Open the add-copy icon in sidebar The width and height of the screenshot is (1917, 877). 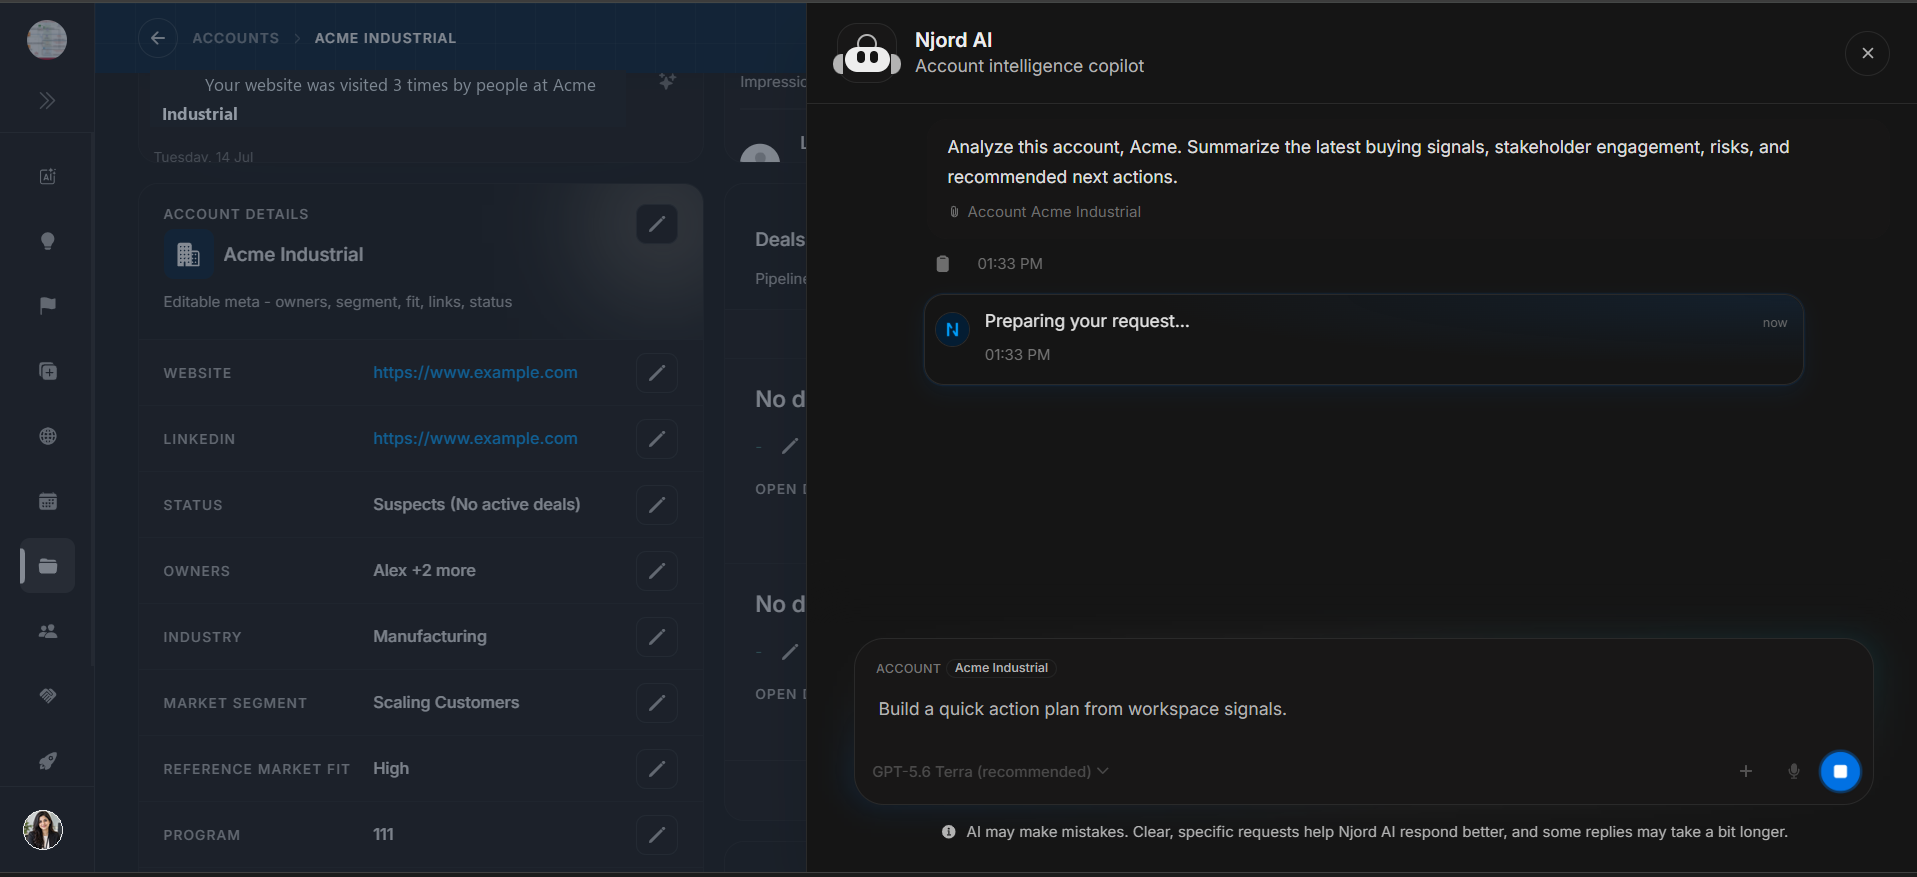pos(47,371)
